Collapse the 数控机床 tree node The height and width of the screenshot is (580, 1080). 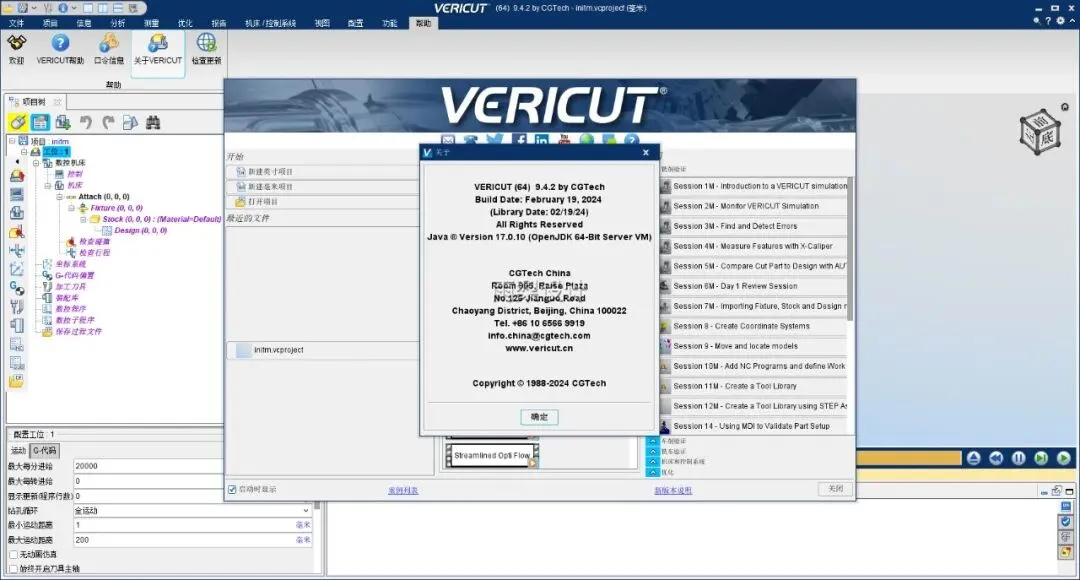point(36,163)
